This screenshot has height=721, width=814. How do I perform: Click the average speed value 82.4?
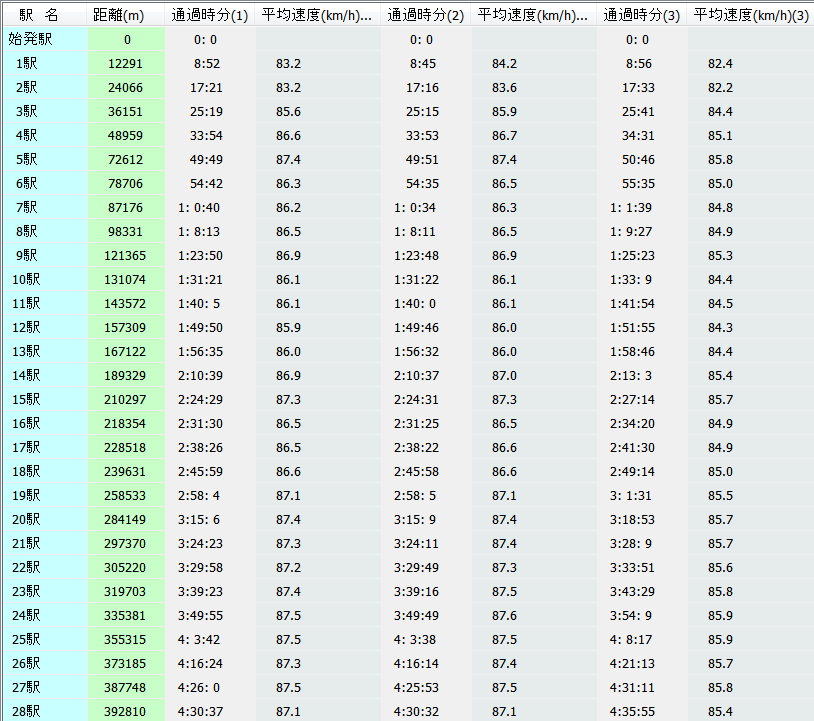721,63
